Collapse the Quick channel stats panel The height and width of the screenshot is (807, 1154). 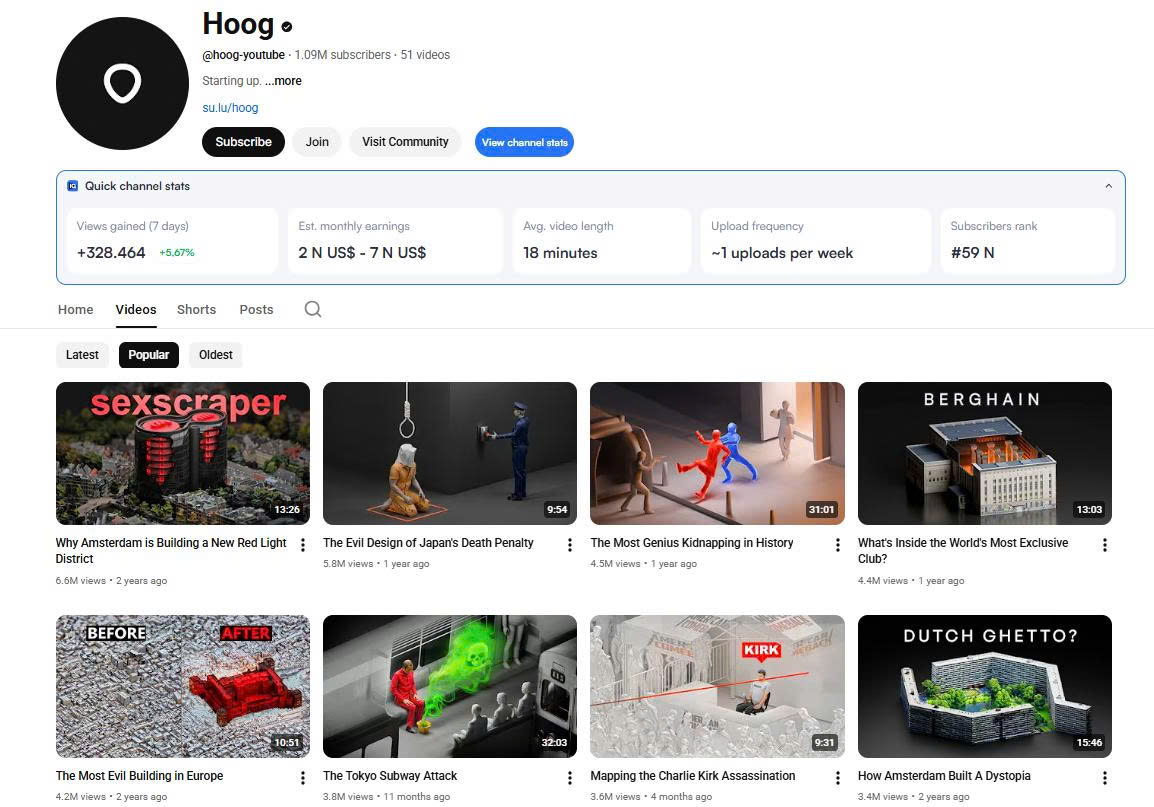(x=1108, y=186)
